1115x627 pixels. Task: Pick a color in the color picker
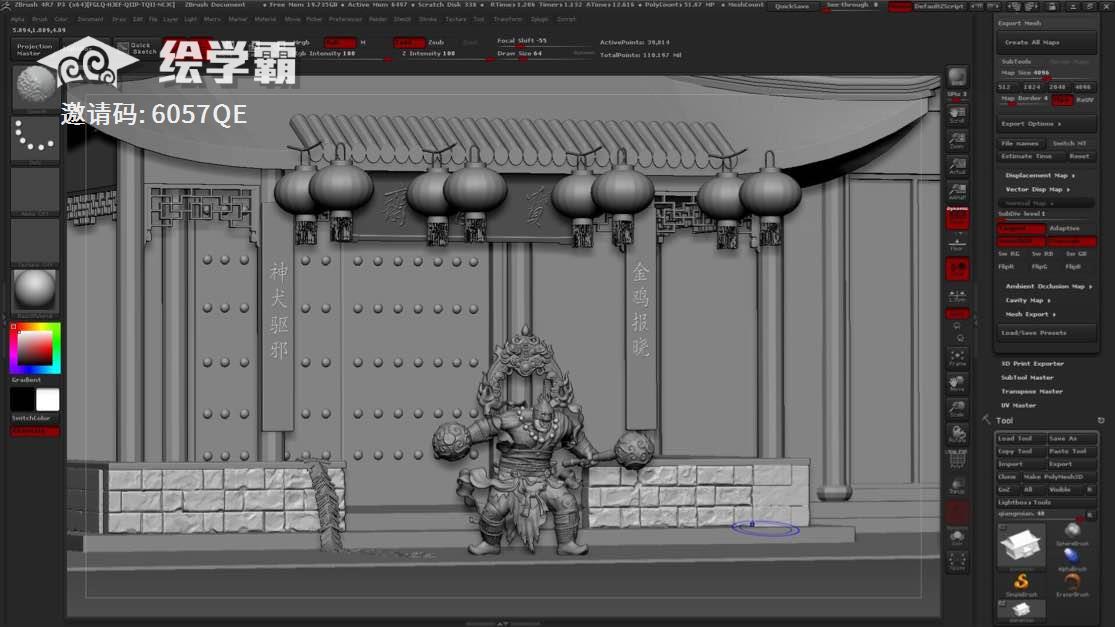[x=35, y=348]
